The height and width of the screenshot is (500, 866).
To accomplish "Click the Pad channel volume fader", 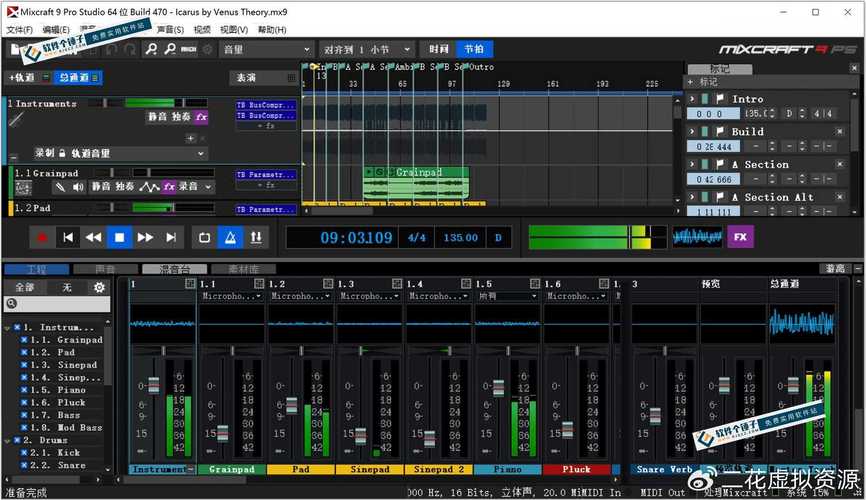I will click(x=292, y=406).
